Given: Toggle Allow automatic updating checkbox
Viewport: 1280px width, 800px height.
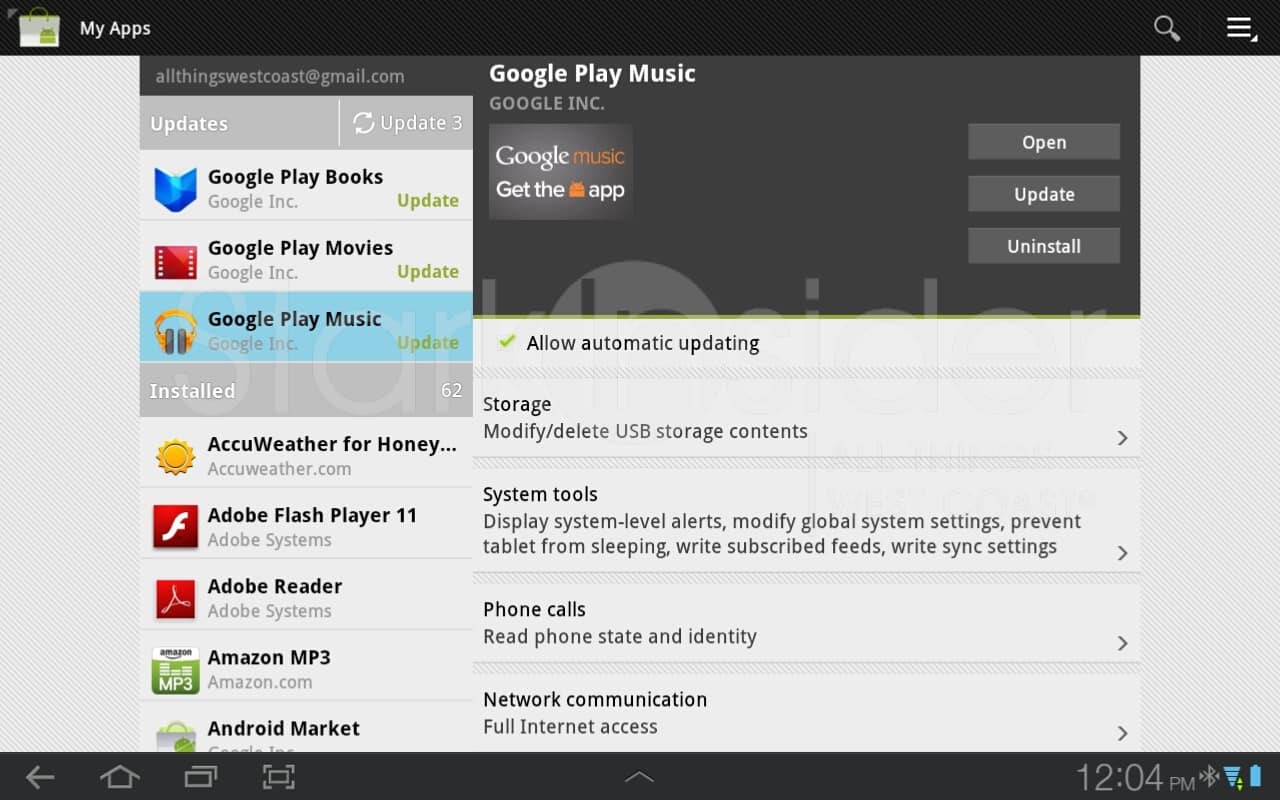Looking at the screenshot, I should coord(508,343).
